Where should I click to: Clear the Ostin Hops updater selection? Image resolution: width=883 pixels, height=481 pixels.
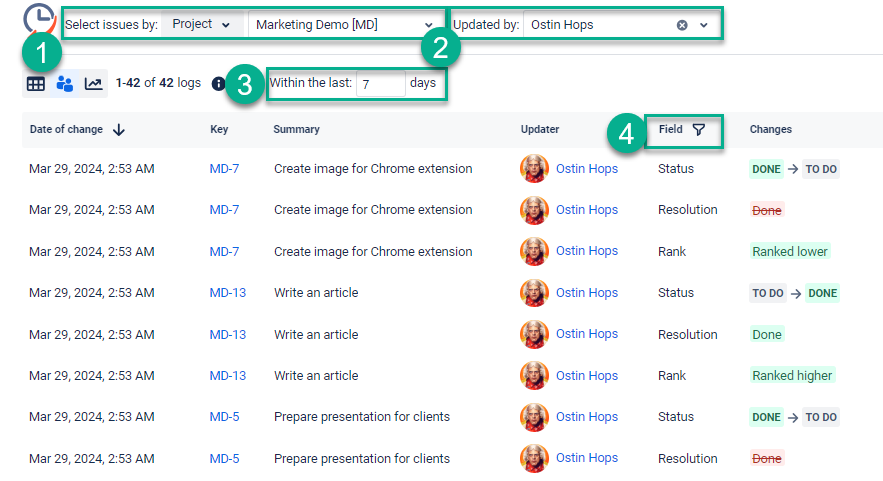click(x=682, y=25)
